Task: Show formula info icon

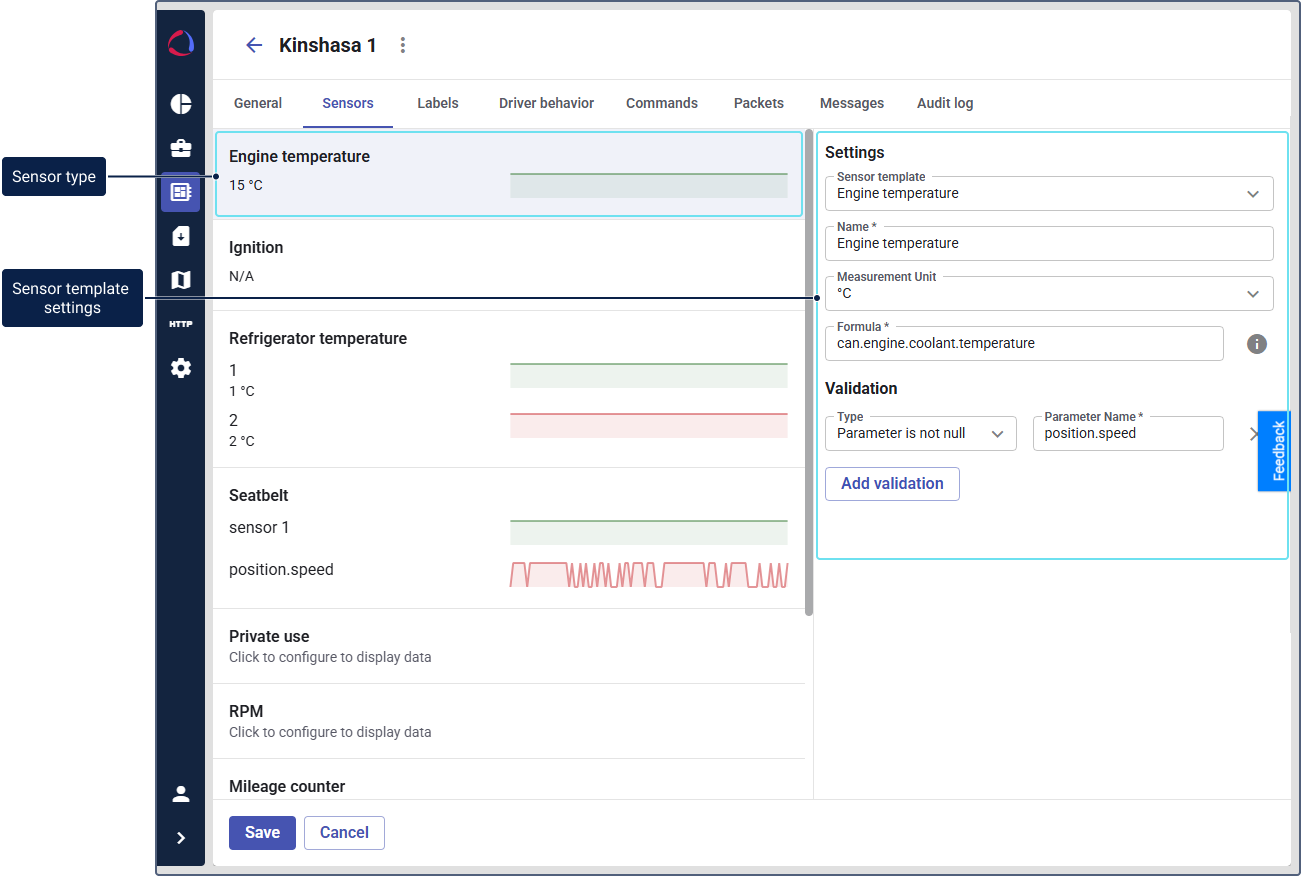Action: coord(1257,344)
